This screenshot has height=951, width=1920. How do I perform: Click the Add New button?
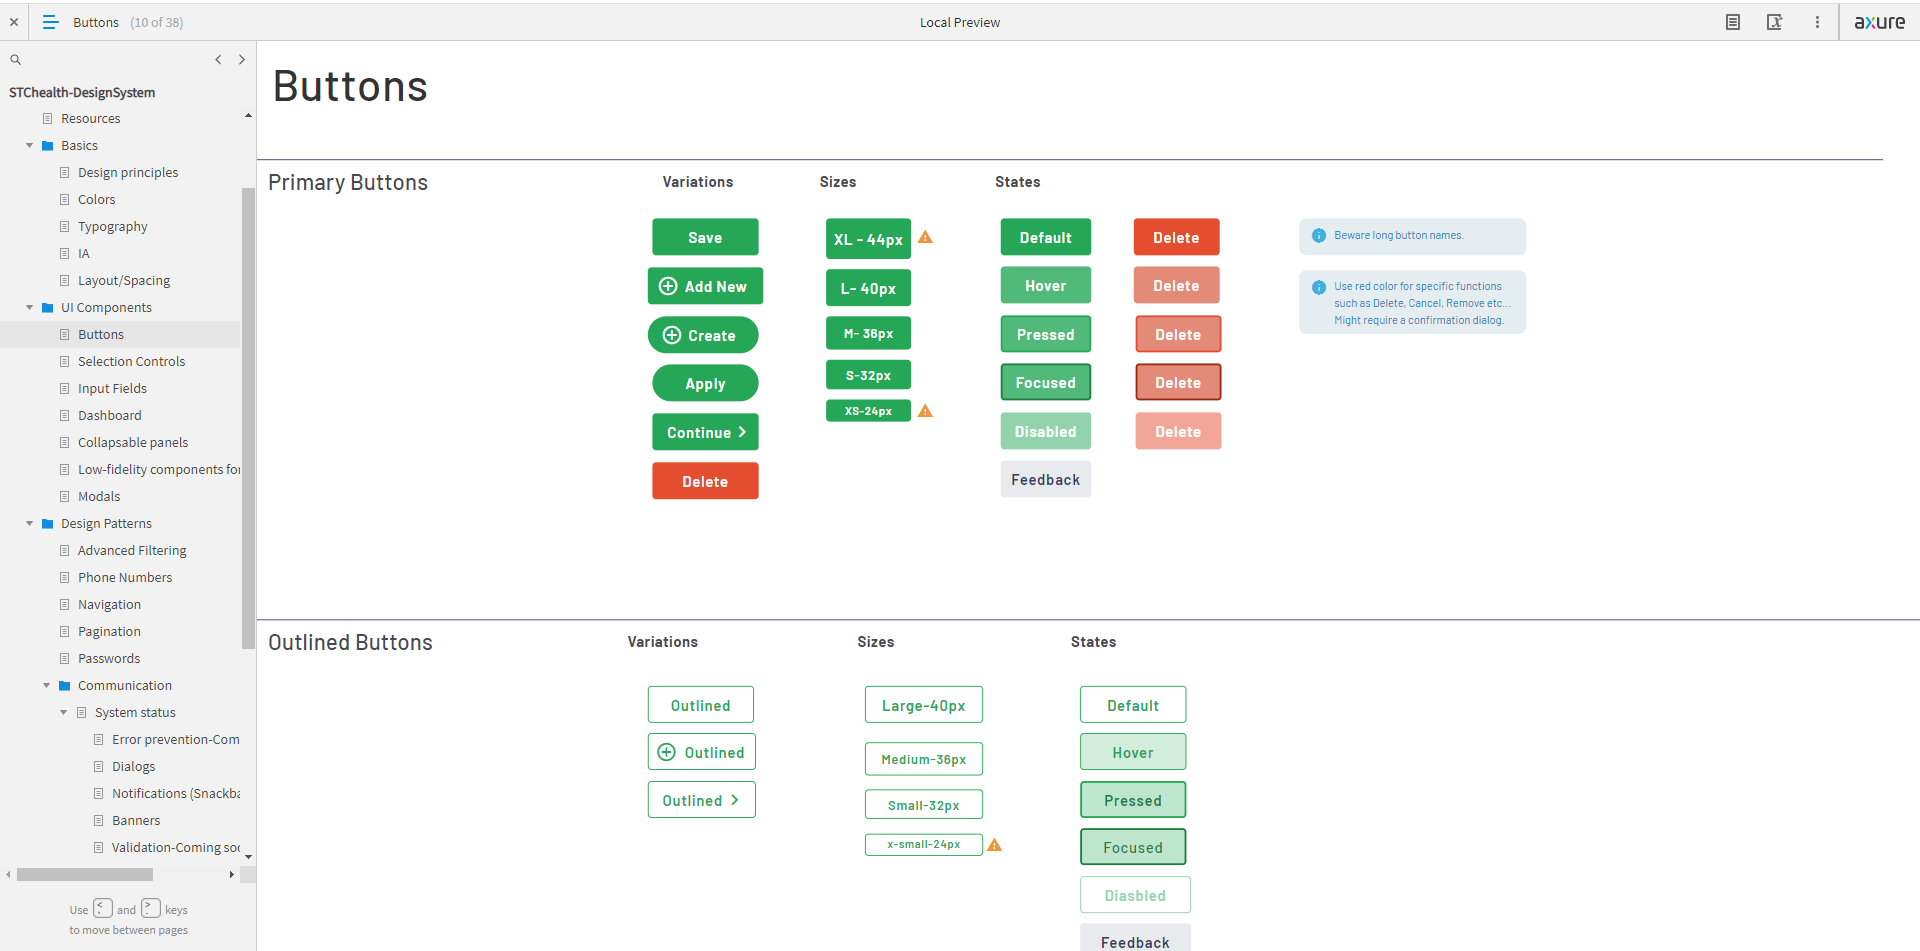705,287
